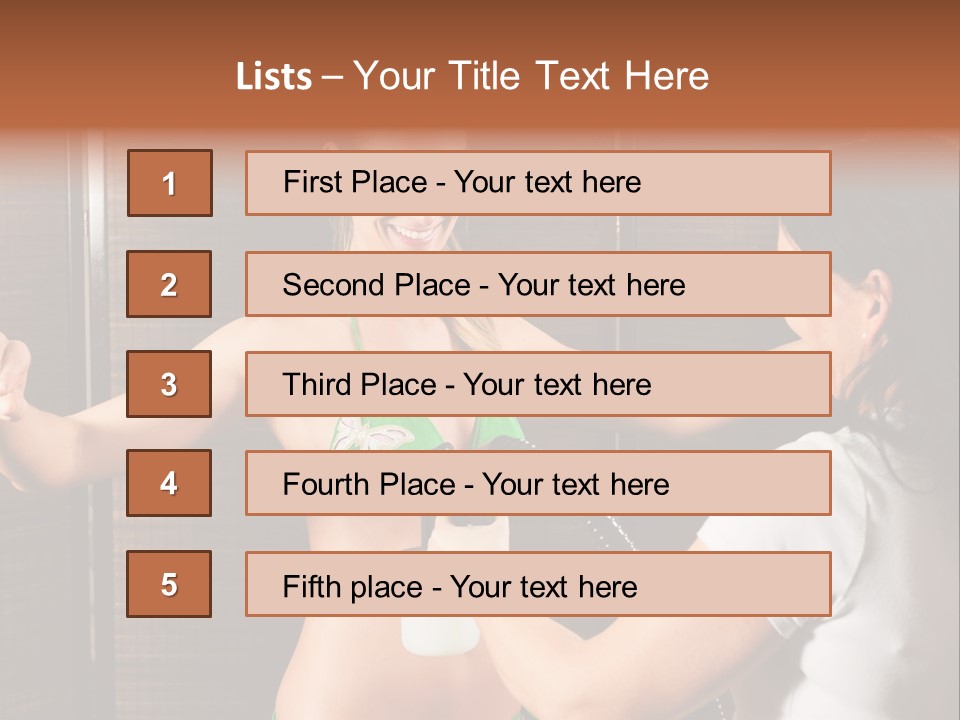
Task: Click the number 5 box
Action: click(169, 584)
